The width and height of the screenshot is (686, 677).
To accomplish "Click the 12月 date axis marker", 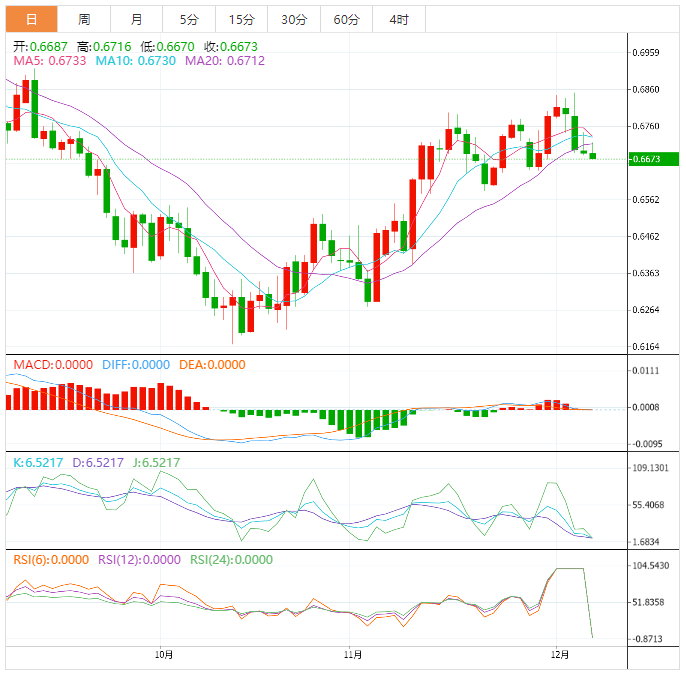I will pos(560,656).
